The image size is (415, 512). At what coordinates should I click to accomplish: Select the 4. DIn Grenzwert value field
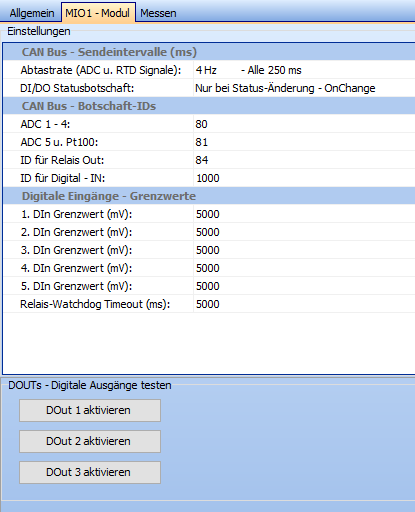[x=304, y=268]
